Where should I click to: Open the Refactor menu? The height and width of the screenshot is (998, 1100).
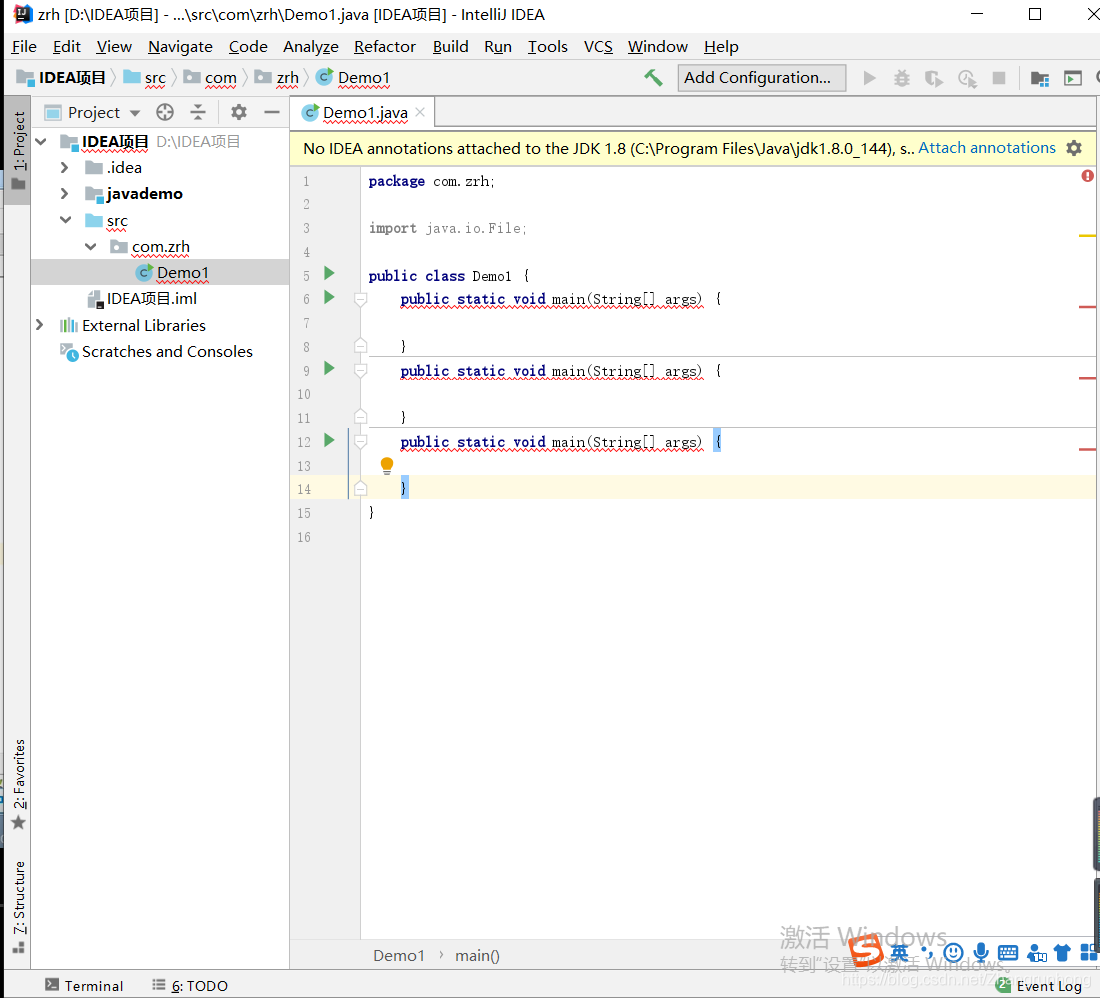tap(384, 47)
